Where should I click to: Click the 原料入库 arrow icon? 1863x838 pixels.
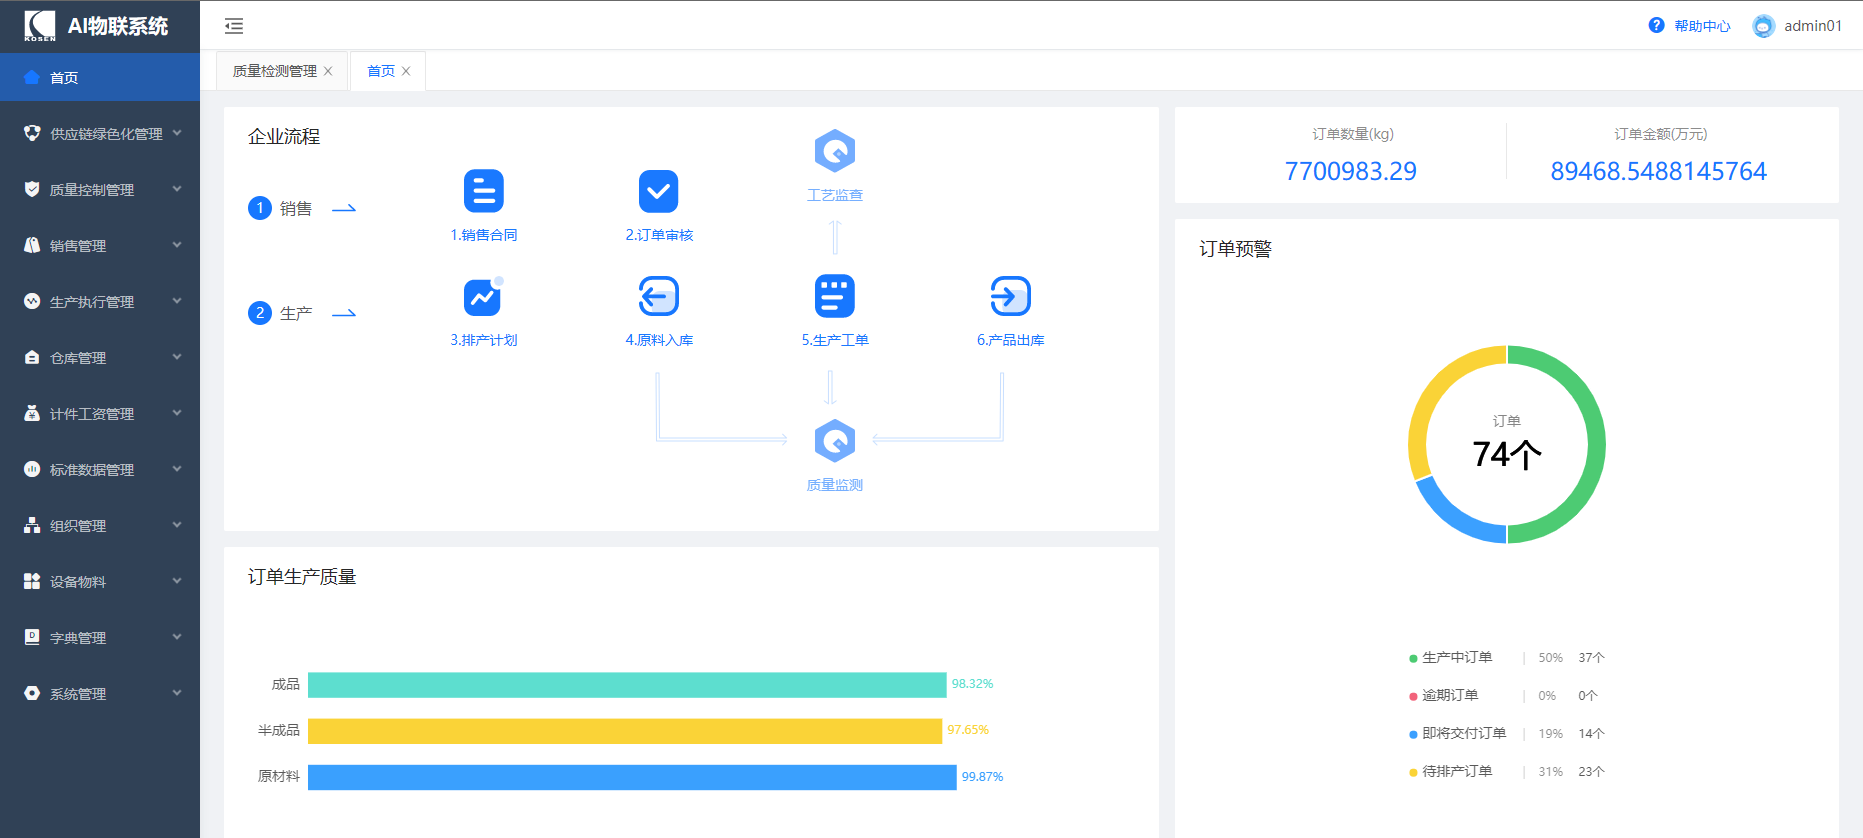click(659, 296)
